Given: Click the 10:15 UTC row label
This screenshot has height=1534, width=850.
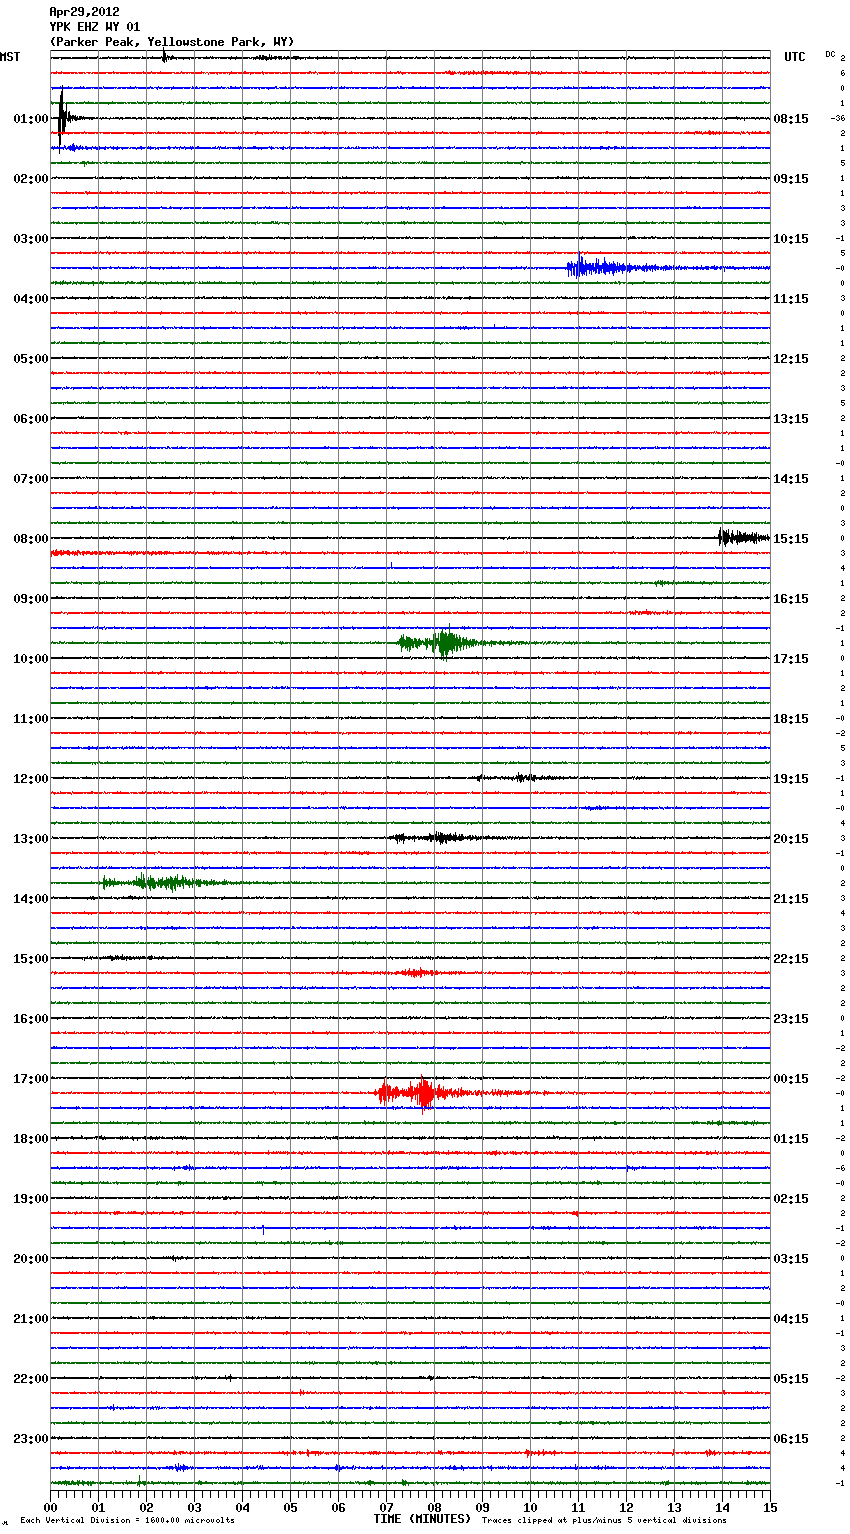Looking at the screenshot, I should [x=791, y=239].
